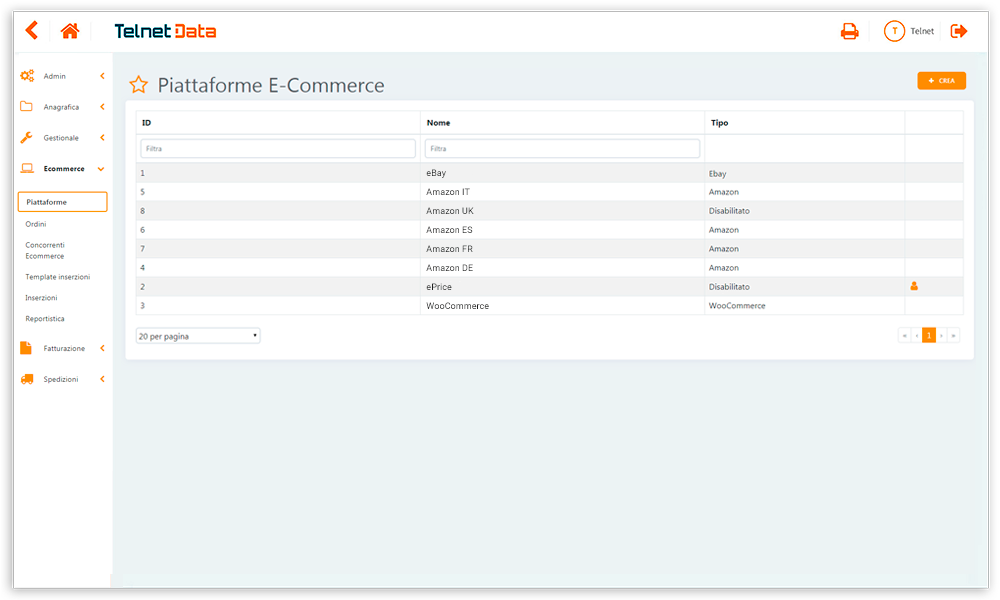Select the Amazon ES row name
The width and height of the screenshot is (1000, 600).
449,230
